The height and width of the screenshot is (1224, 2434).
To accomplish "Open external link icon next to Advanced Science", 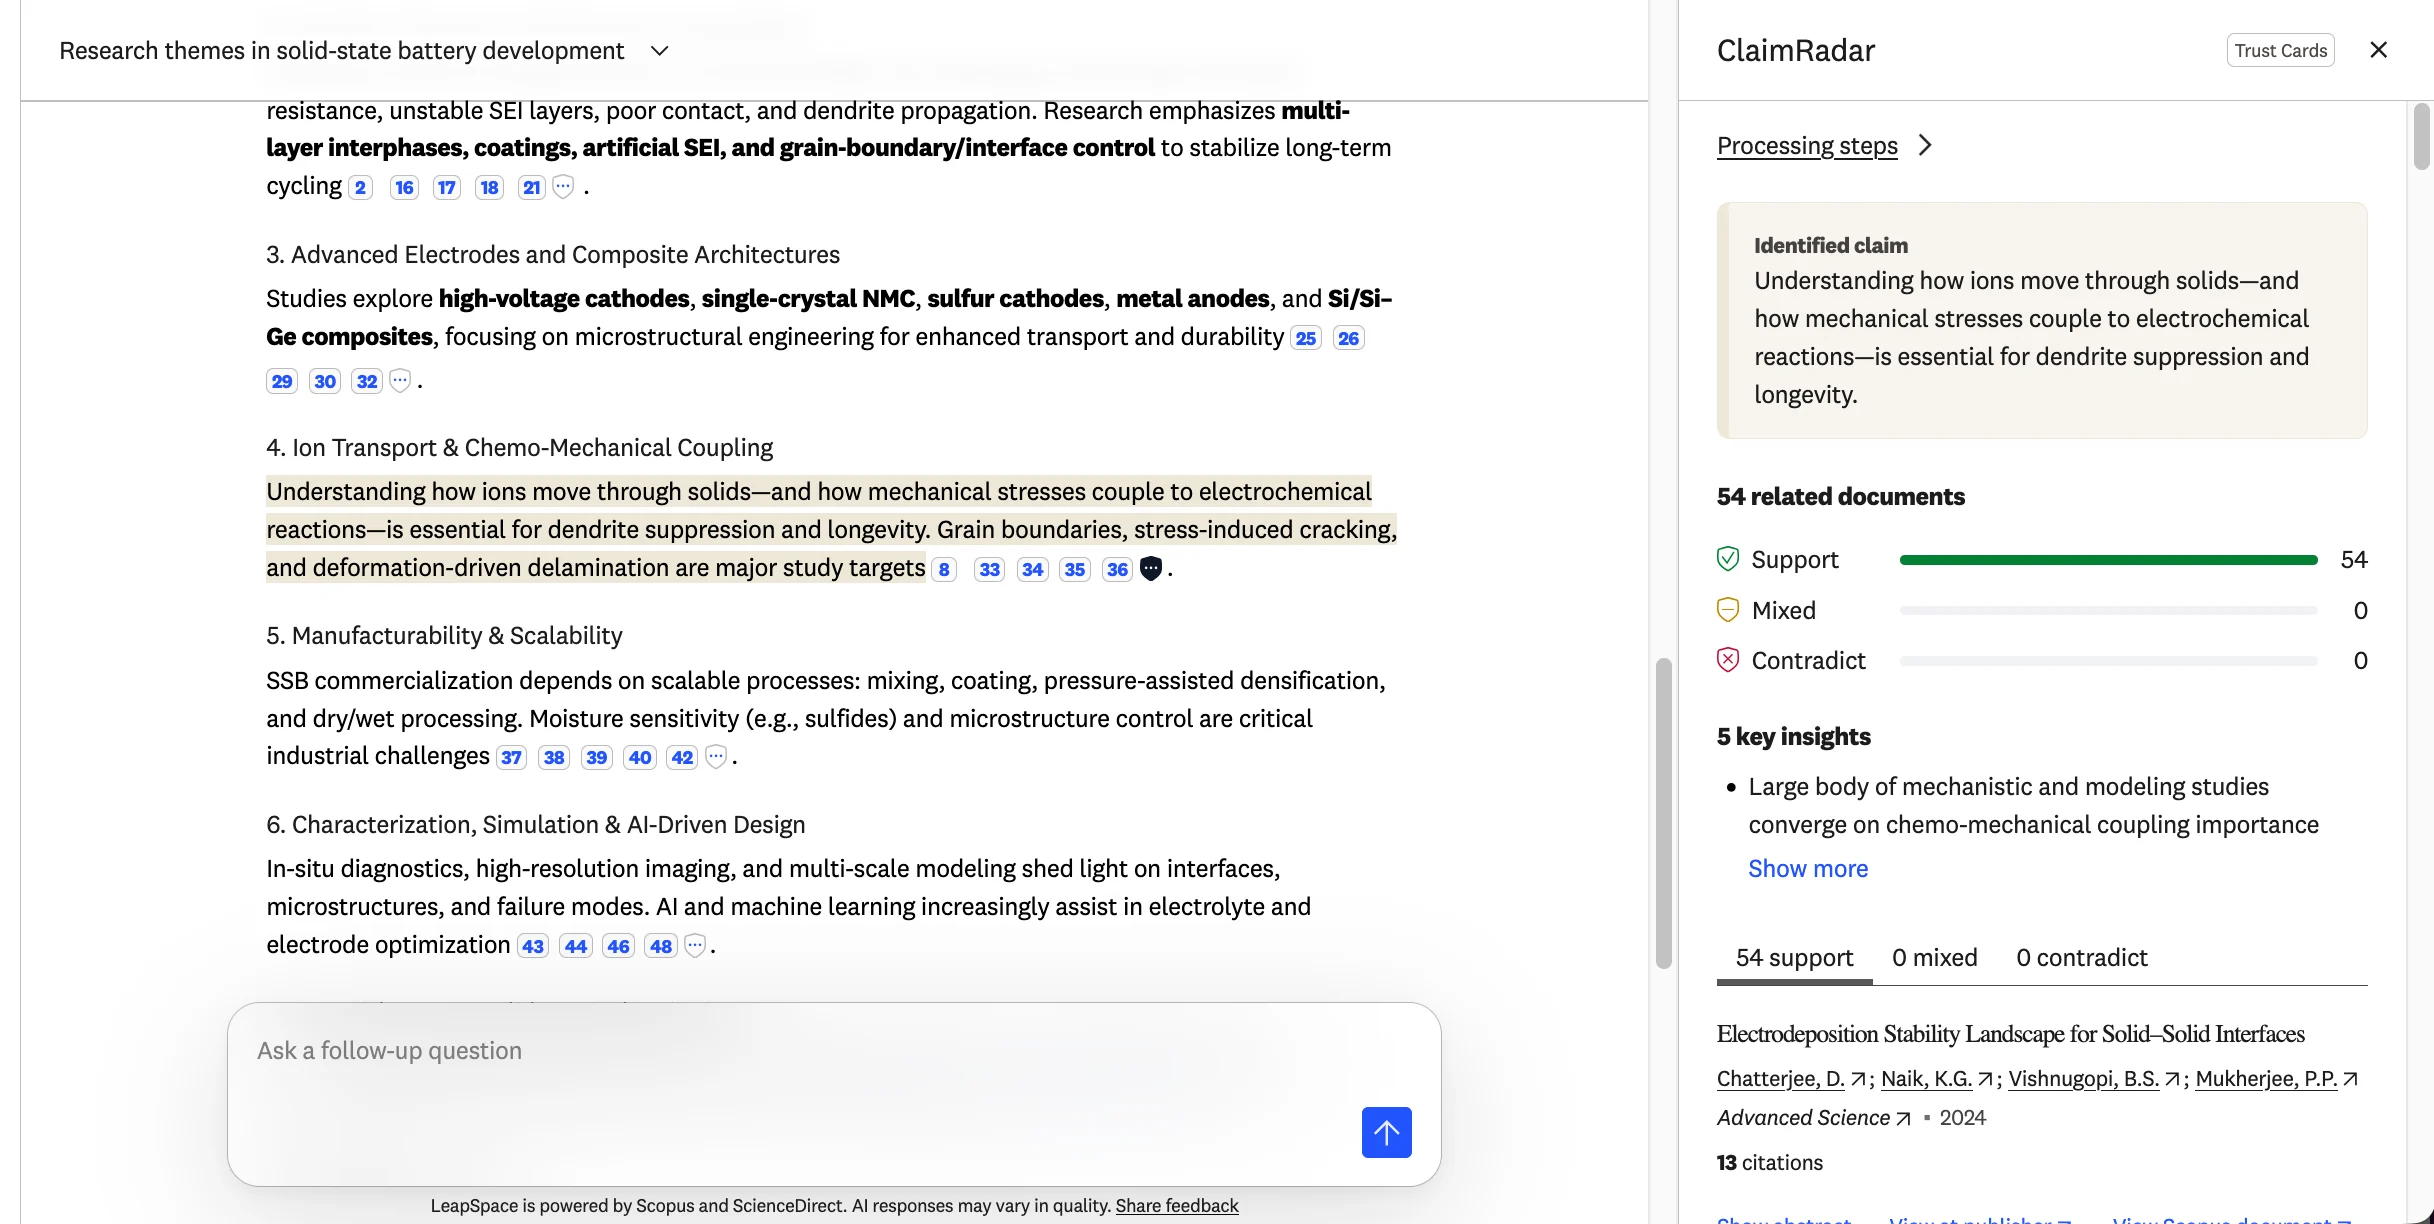I will (x=1902, y=1118).
